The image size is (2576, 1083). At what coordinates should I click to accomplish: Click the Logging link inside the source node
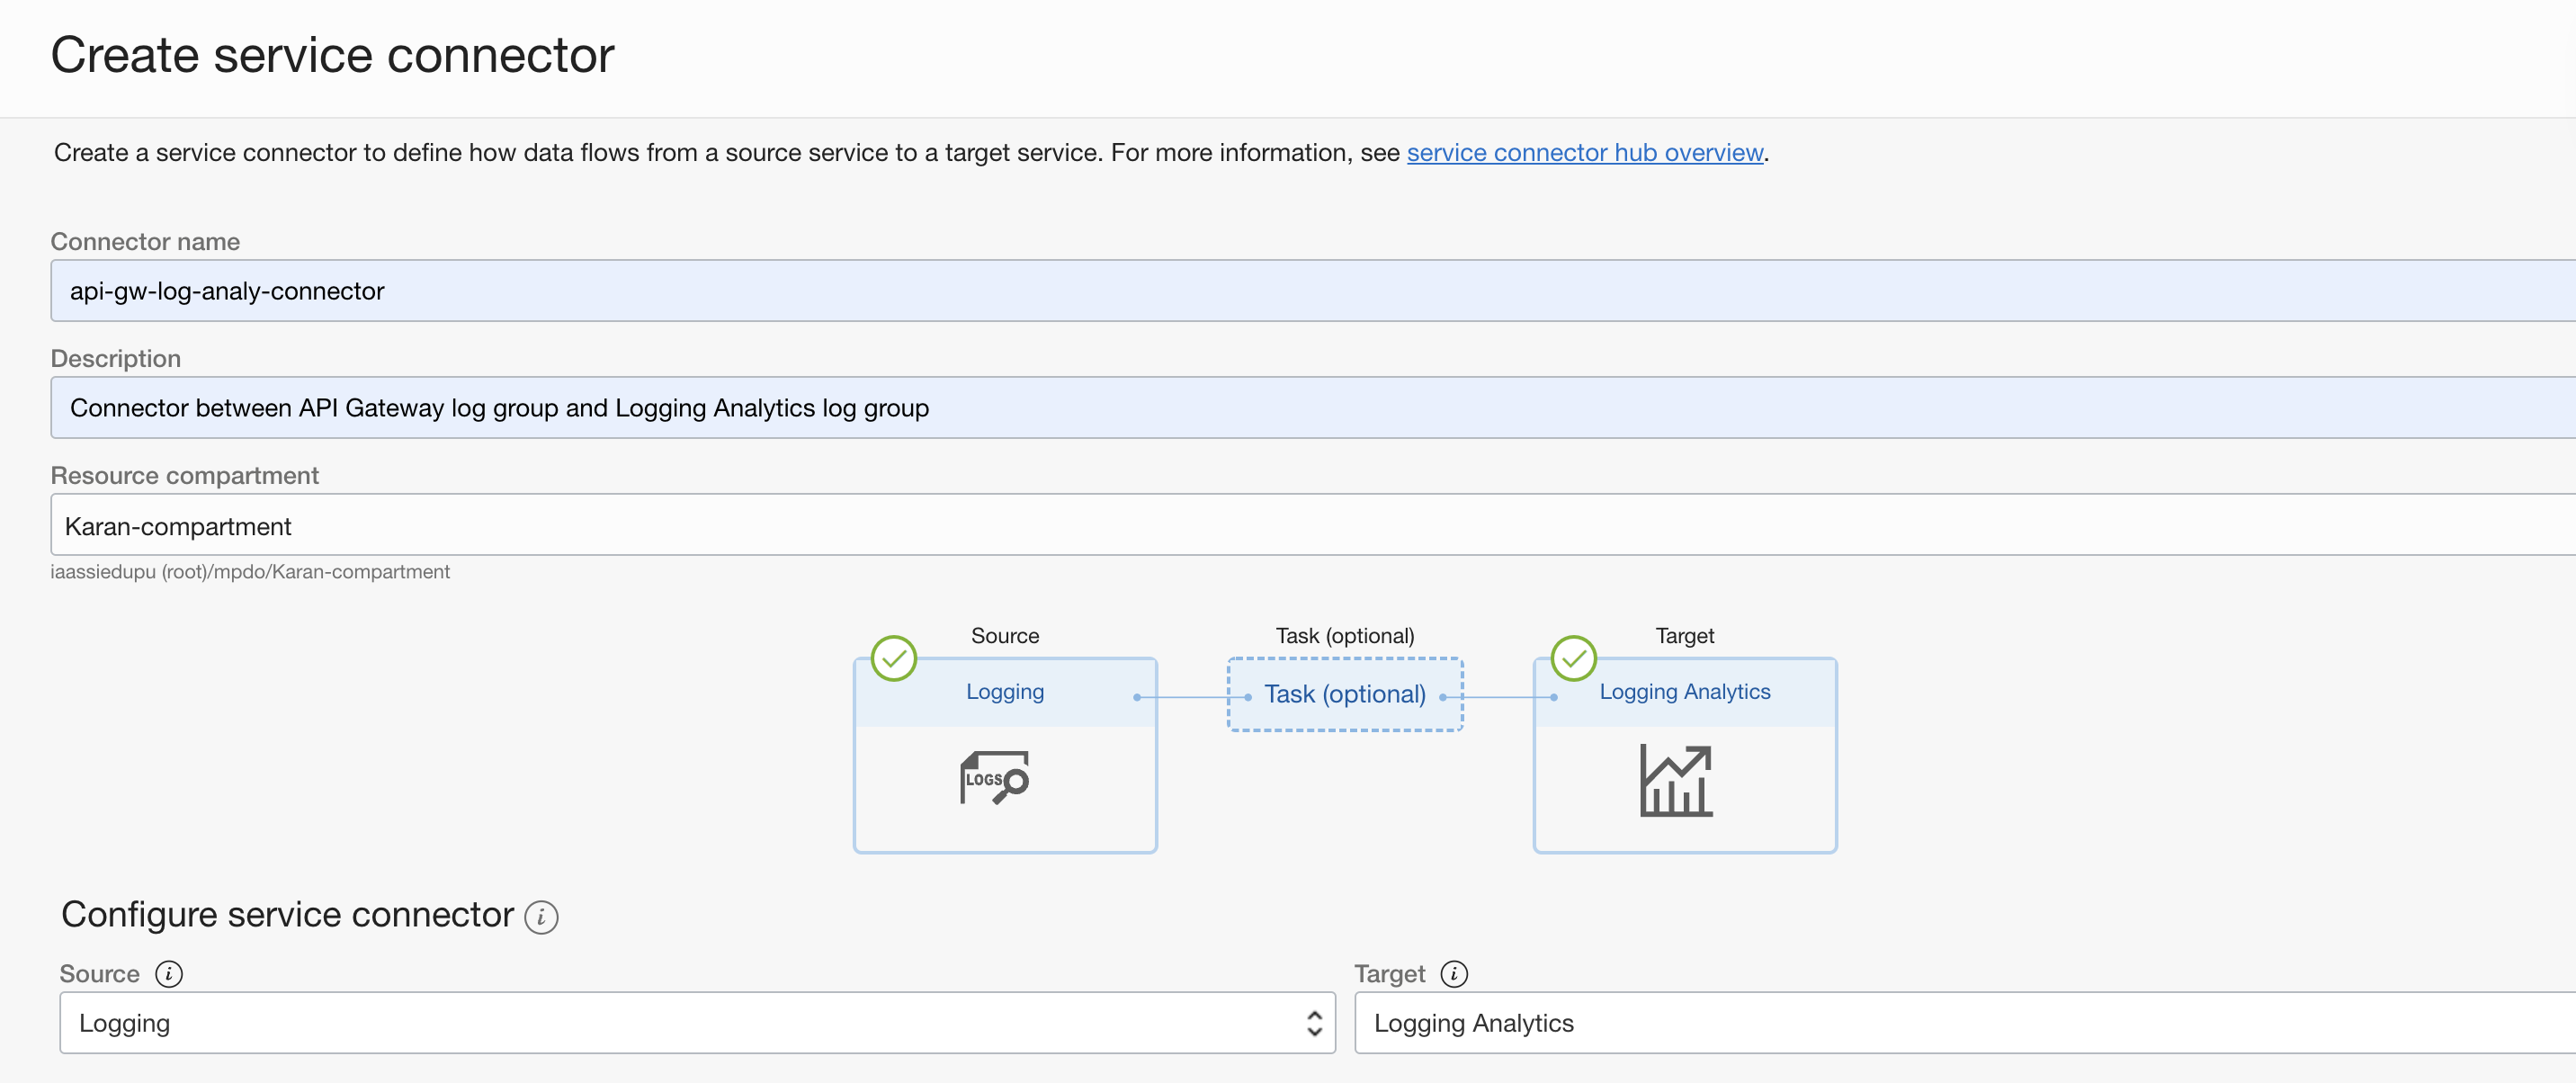(1004, 691)
